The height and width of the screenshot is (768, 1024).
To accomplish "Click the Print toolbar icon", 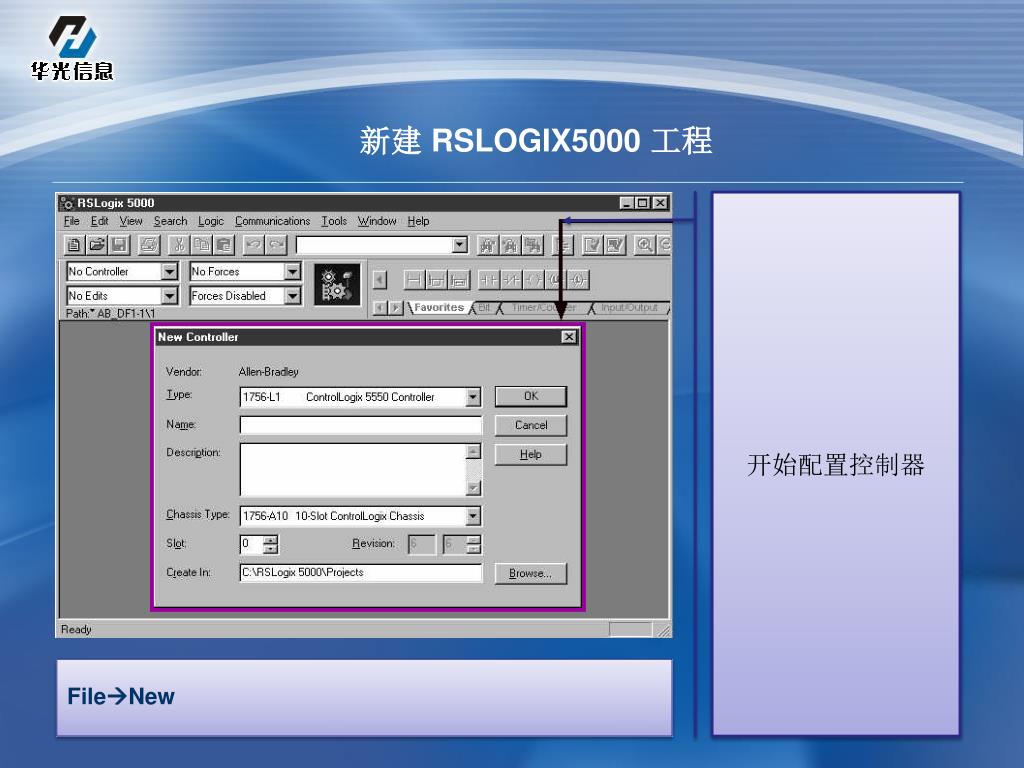I will [149, 245].
